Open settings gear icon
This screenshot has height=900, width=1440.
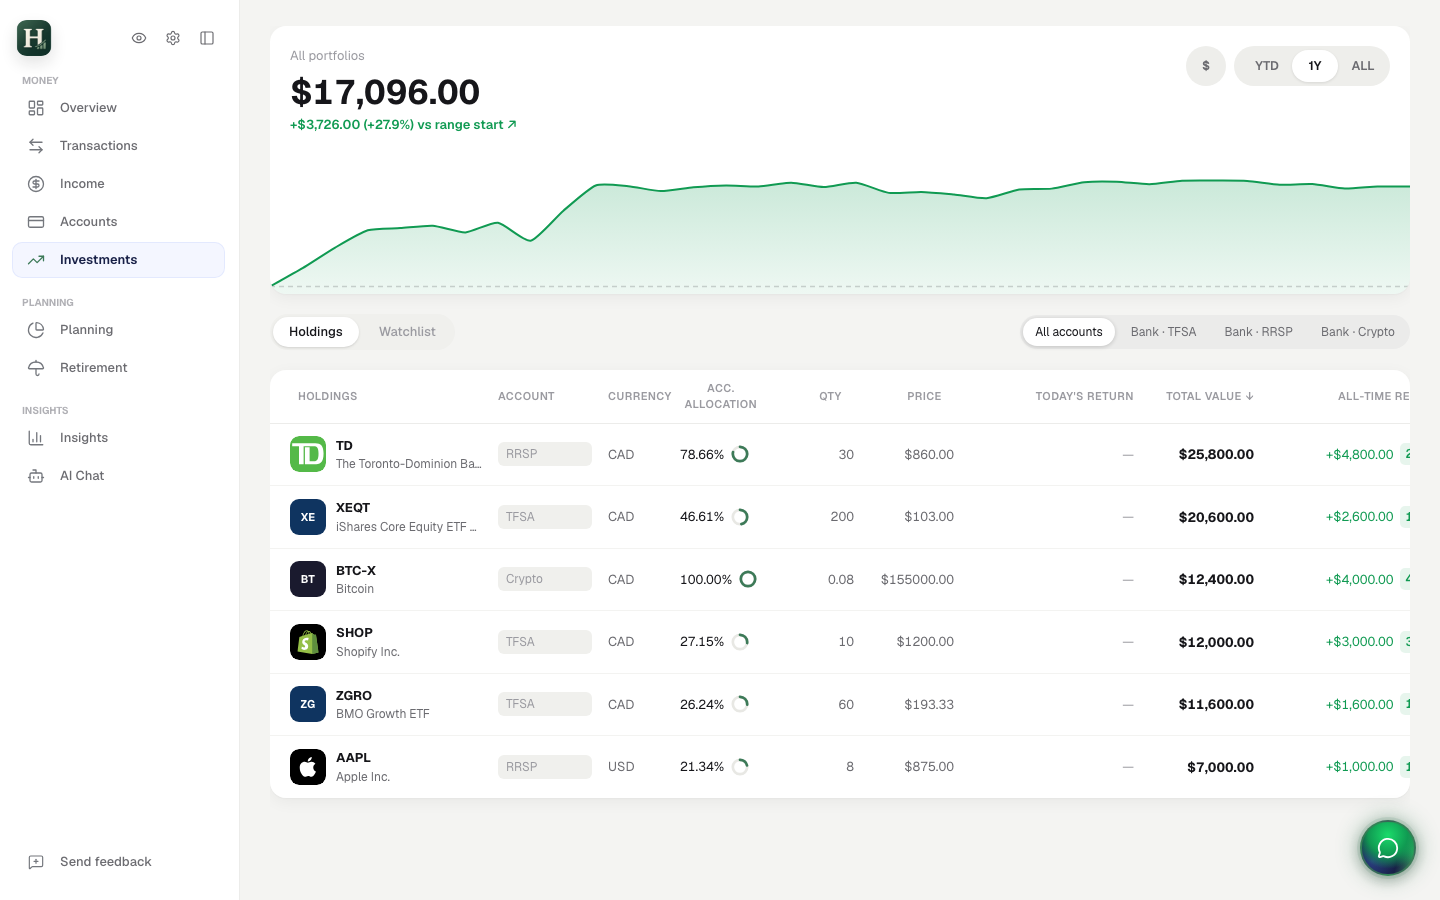(x=173, y=38)
